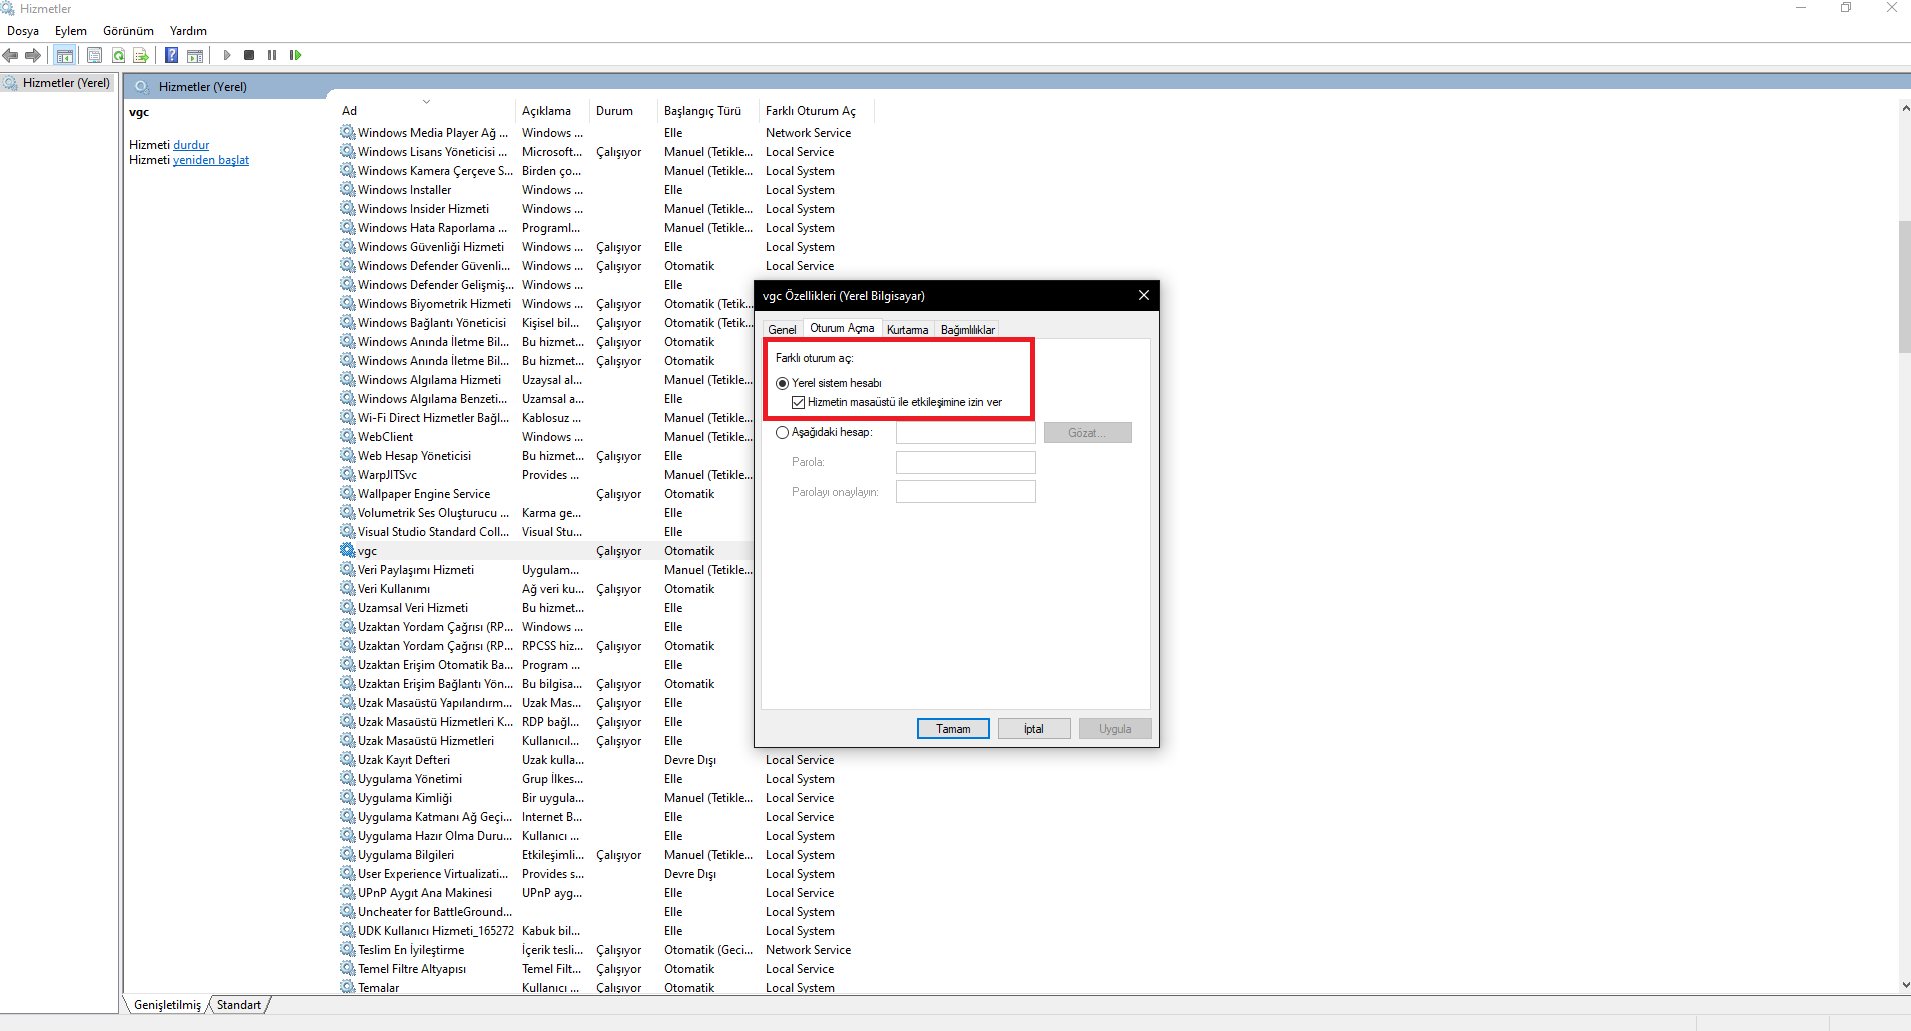Open the Eylem menu
Screen dimensions: 1911x1031
71,31
